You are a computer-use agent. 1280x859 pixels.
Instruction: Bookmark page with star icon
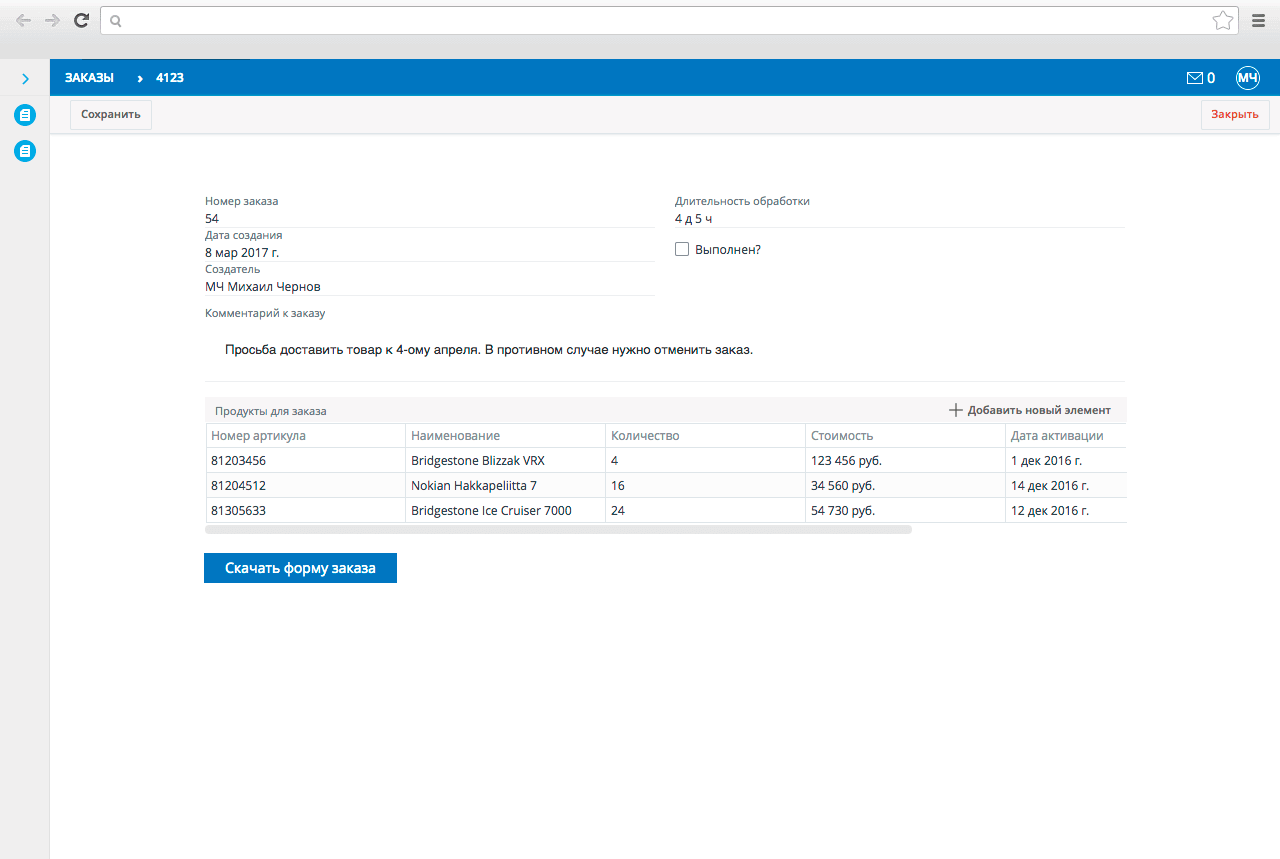1222,20
